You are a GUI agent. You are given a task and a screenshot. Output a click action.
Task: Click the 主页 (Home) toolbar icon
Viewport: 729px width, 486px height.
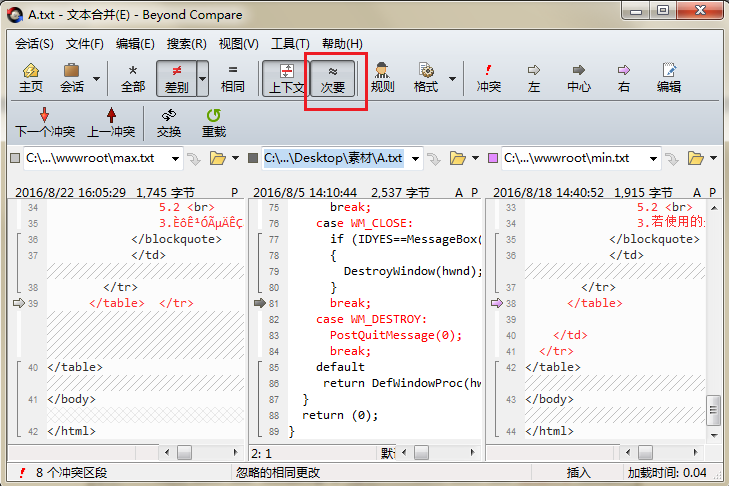pos(31,78)
